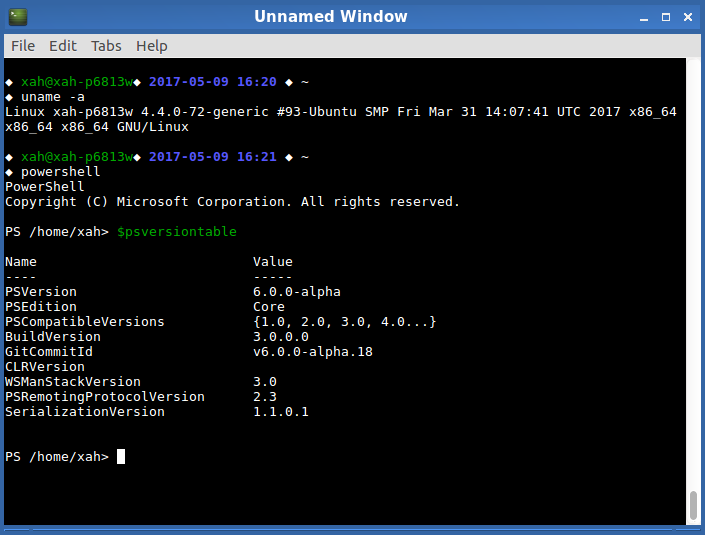The image size is (705, 535).
Task: Open the Edit menu
Action: click(x=63, y=46)
